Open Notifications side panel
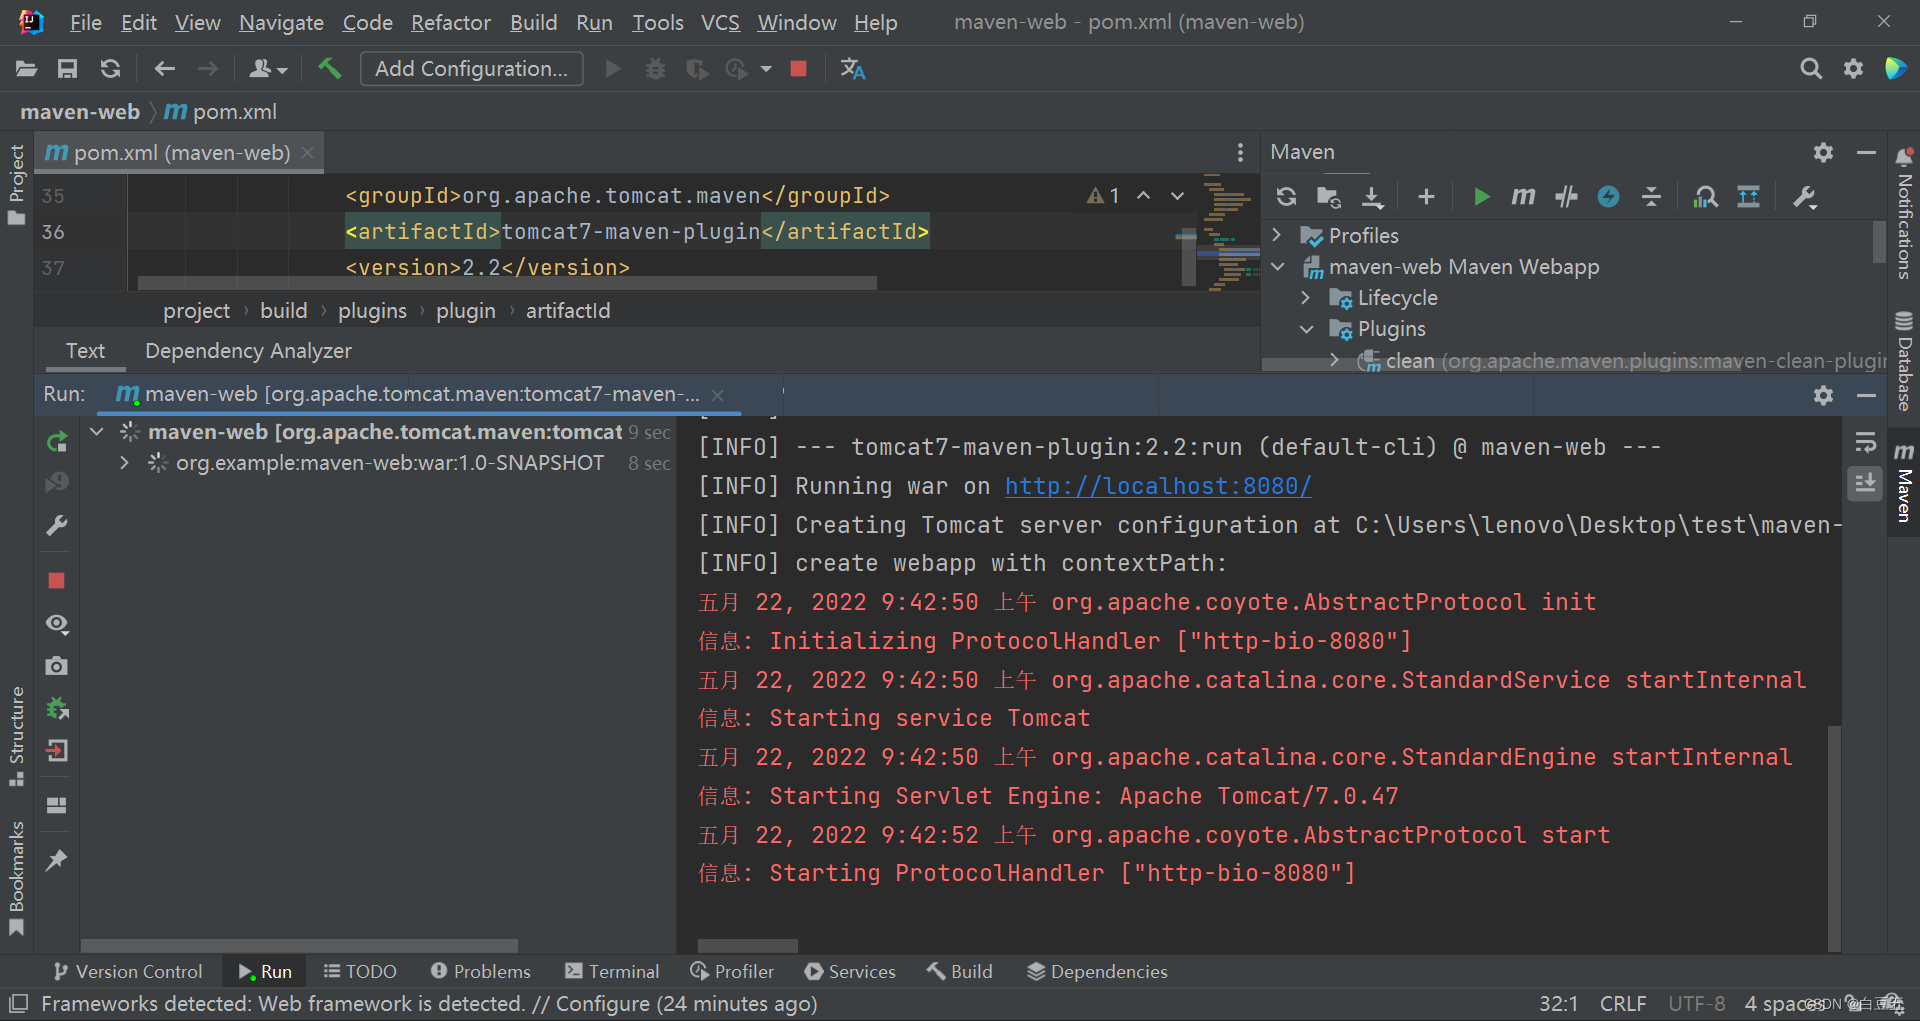Viewport: 1920px width, 1021px height. [x=1904, y=214]
